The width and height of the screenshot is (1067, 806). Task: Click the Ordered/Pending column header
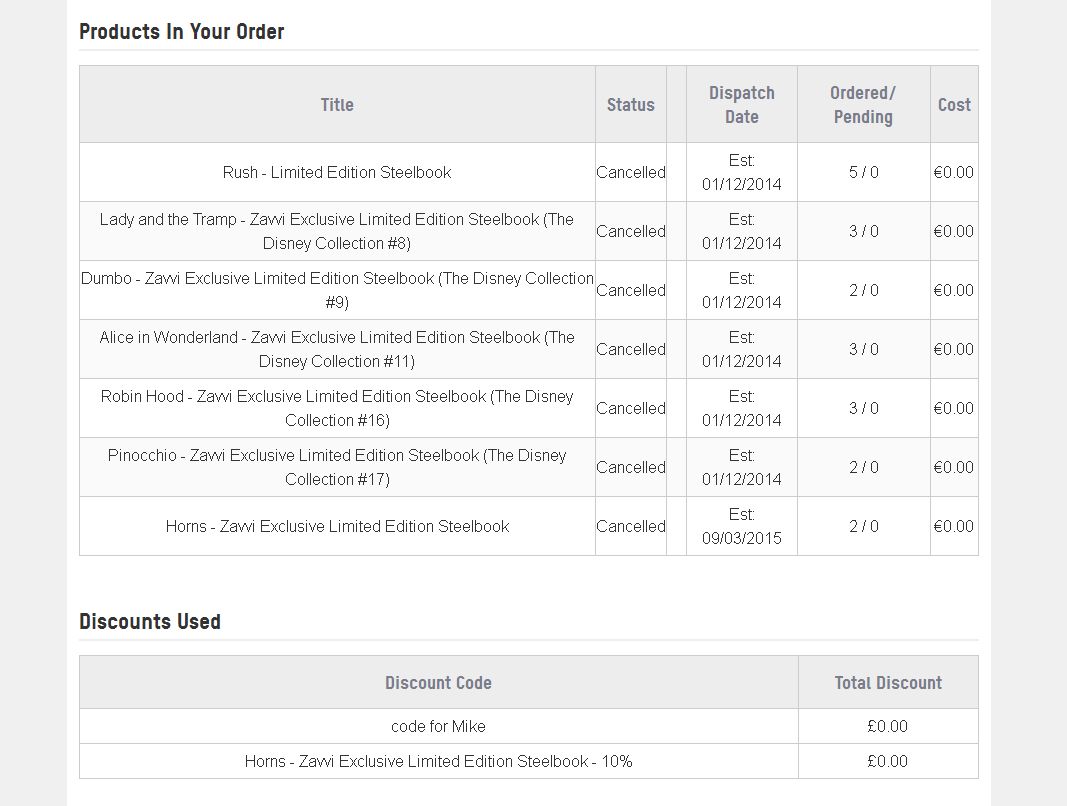tap(863, 105)
